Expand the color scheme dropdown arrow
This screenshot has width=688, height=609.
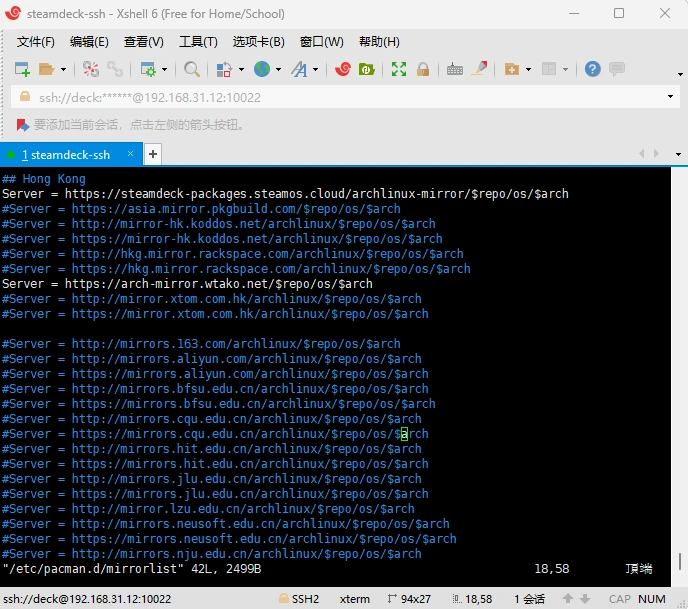(x=241, y=69)
